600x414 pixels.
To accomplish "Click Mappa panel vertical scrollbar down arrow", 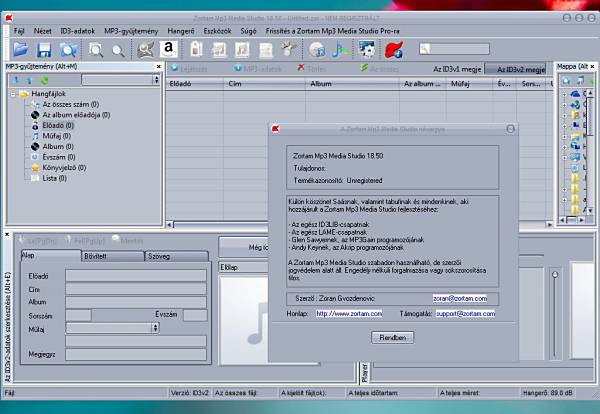I will 590,210.
